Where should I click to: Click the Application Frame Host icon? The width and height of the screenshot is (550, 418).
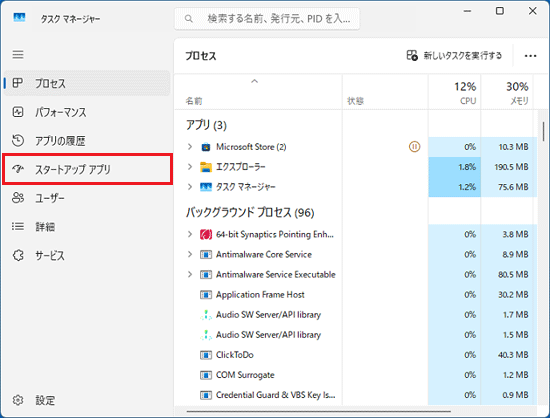[x=206, y=295]
